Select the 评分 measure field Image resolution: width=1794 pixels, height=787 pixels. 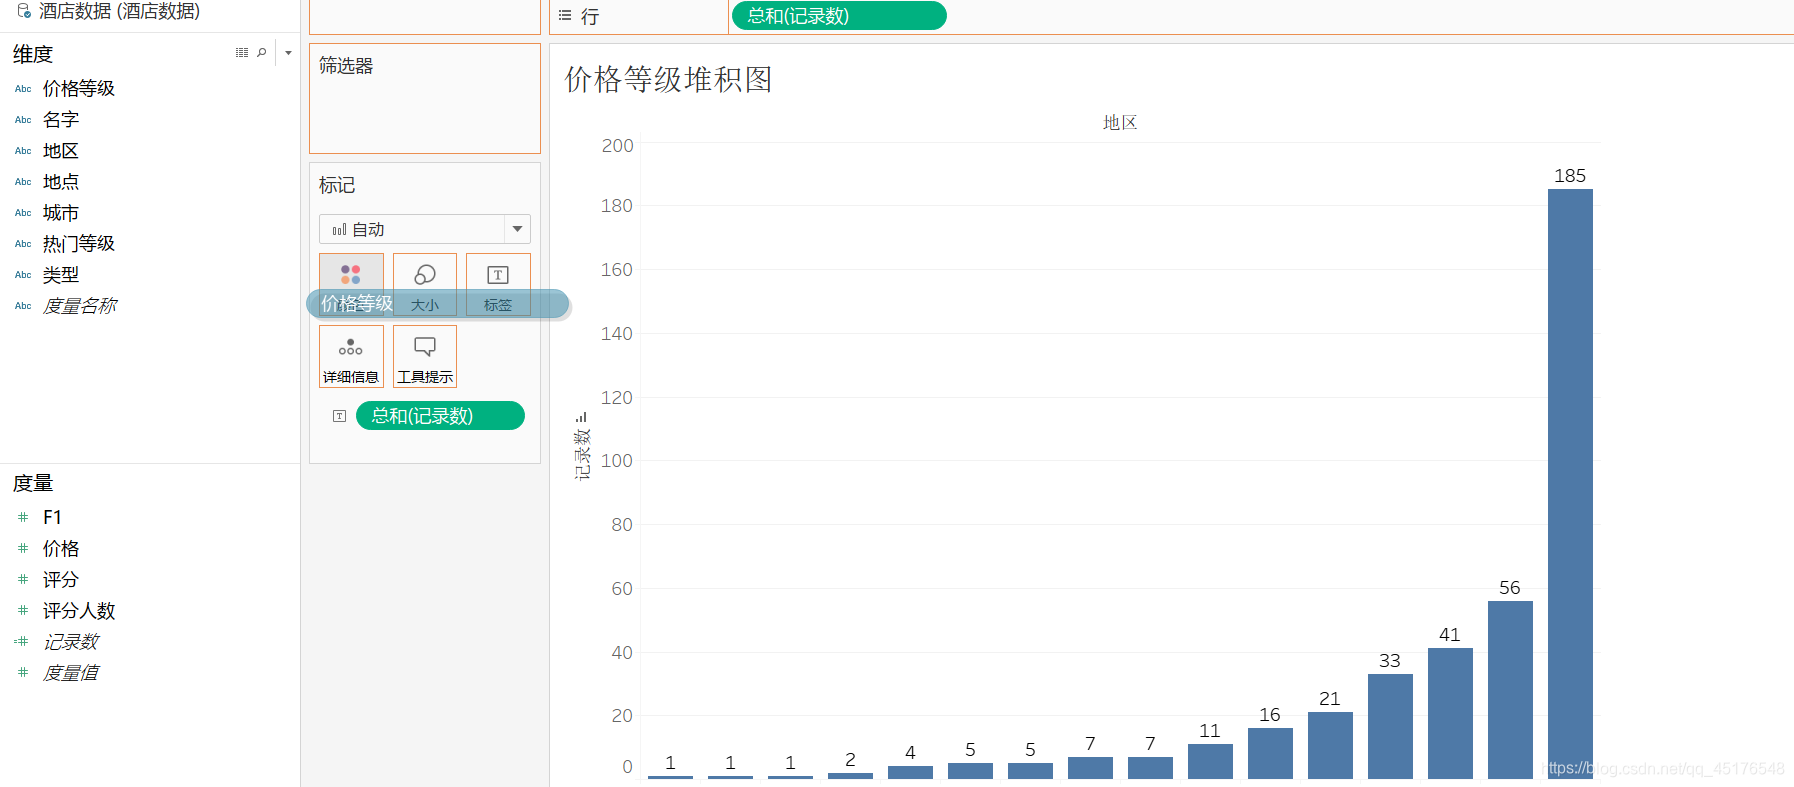(x=61, y=579)
